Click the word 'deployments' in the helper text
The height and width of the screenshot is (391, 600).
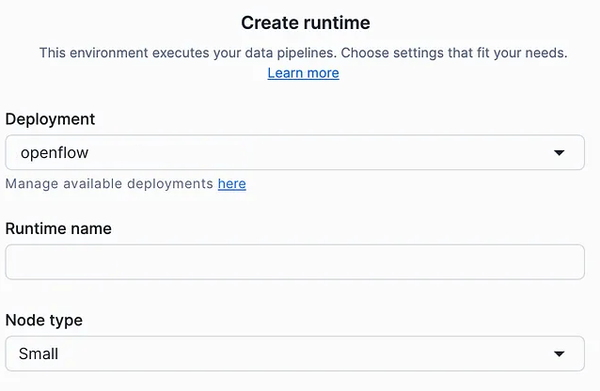click(170, 184)
